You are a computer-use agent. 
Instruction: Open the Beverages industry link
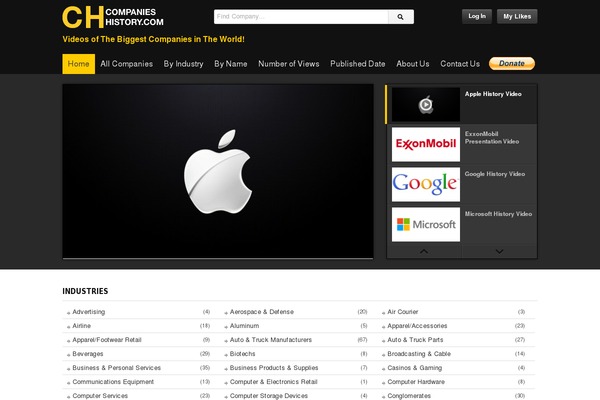coord(88,354)
